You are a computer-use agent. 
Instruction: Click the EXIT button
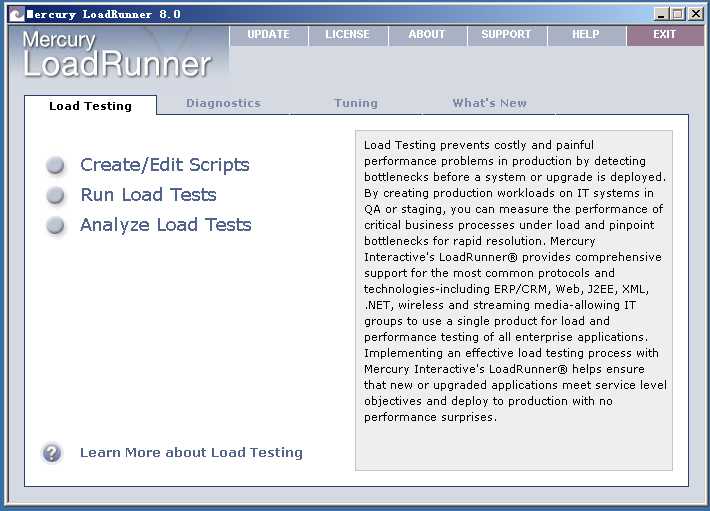pos(665,35)
